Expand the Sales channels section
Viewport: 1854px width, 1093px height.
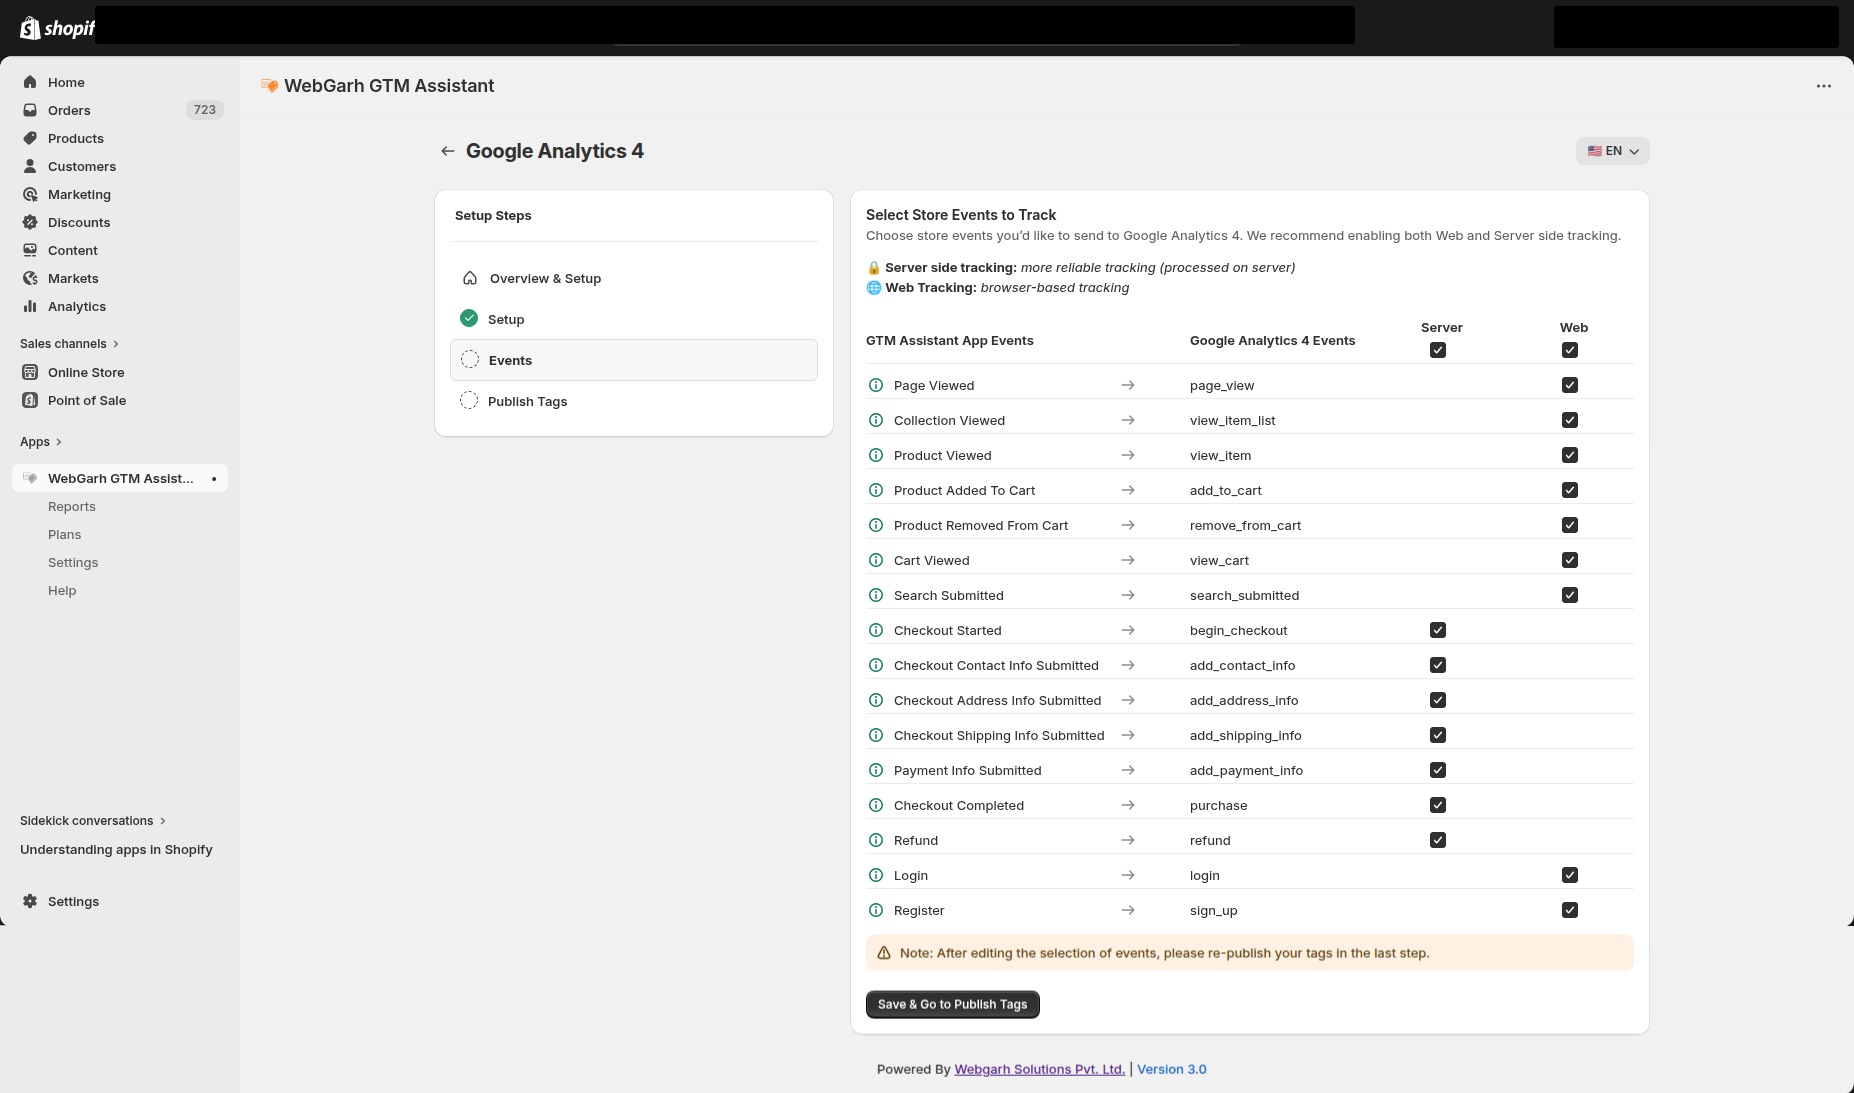[x=69, y=344]
